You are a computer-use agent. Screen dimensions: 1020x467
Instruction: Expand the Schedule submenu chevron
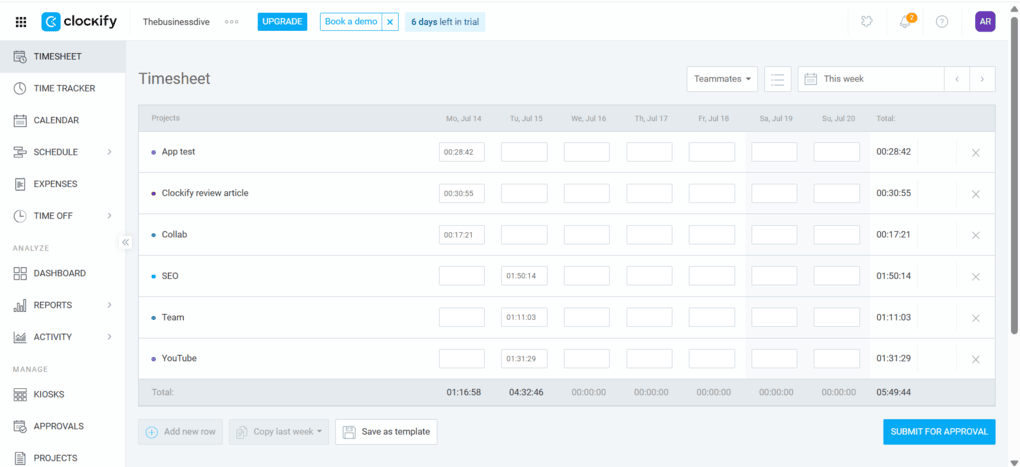pos(109,152)
